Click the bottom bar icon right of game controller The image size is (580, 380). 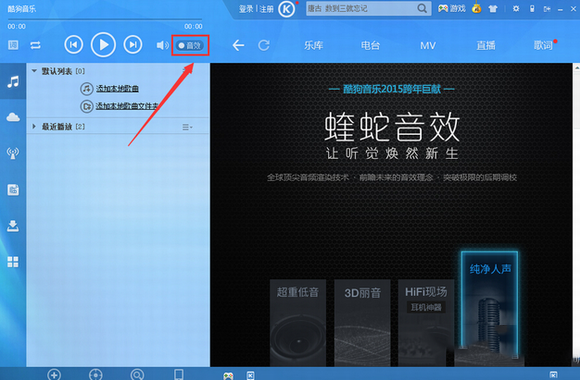click(250, 376)
